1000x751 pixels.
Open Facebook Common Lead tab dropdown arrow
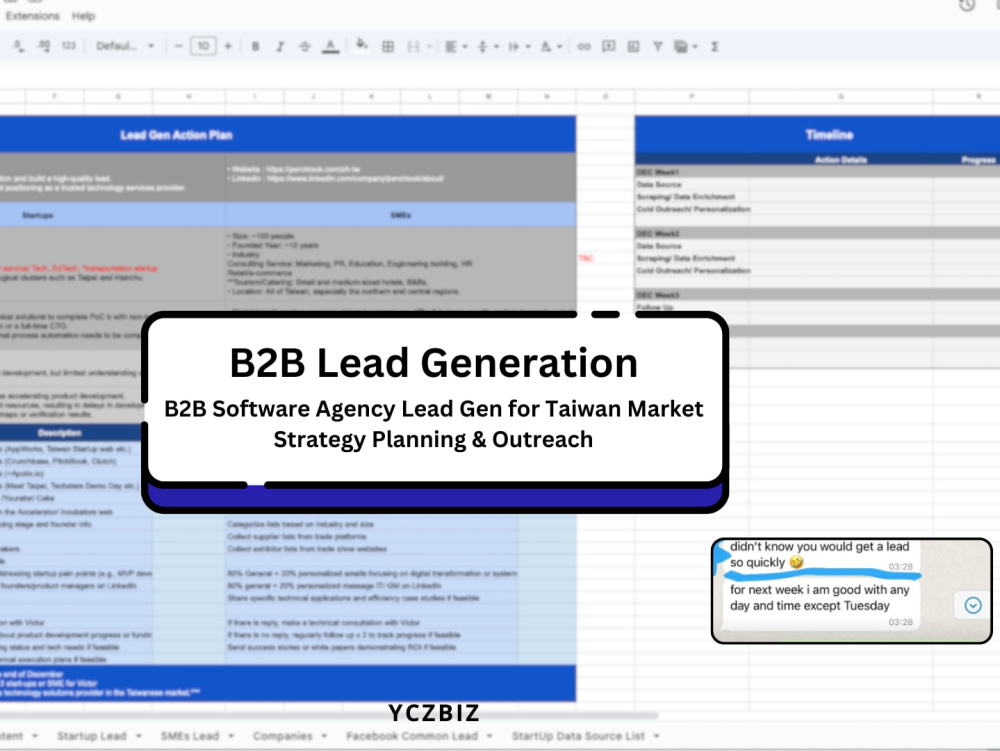tap(489, 736)
